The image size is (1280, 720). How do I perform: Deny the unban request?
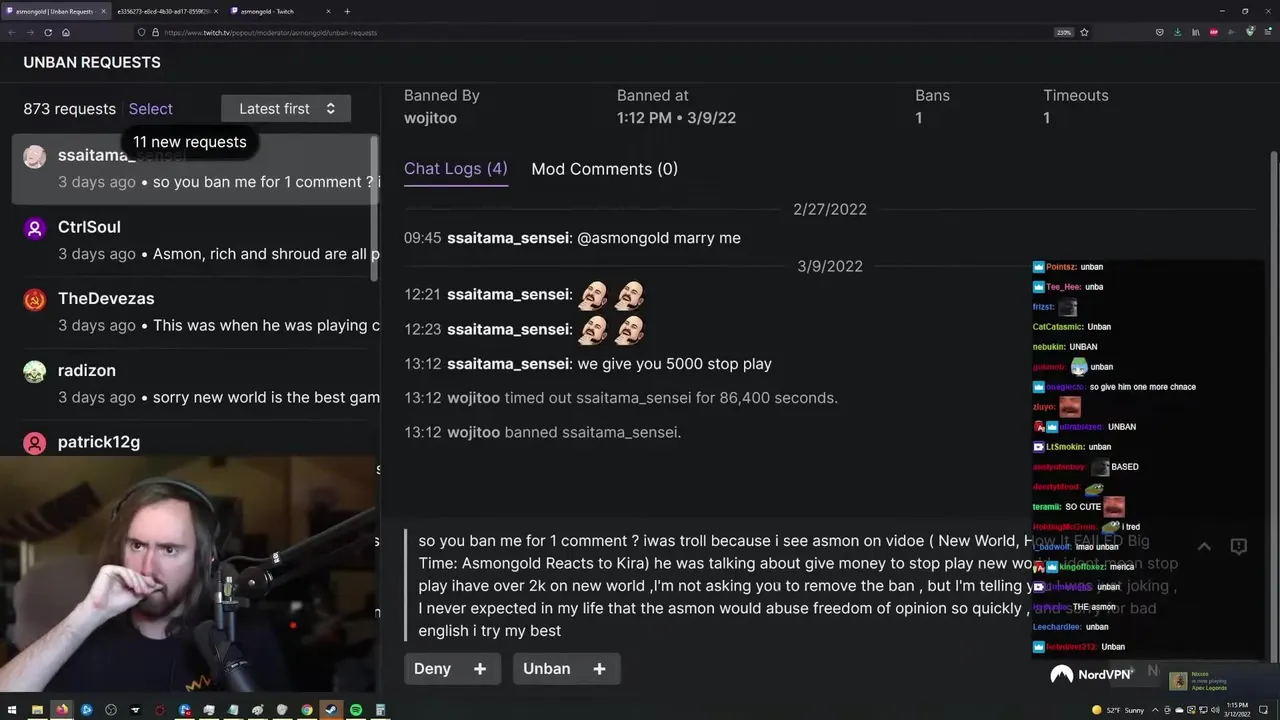coord(433,669)
